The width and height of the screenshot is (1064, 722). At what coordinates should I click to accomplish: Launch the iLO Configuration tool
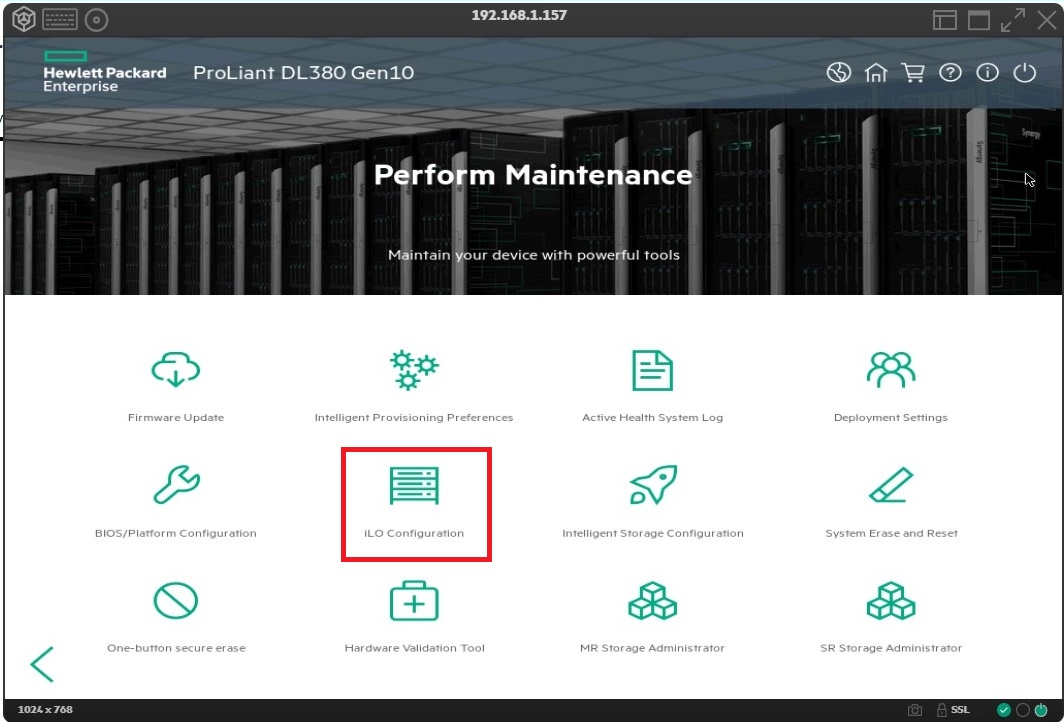(415, 500)
